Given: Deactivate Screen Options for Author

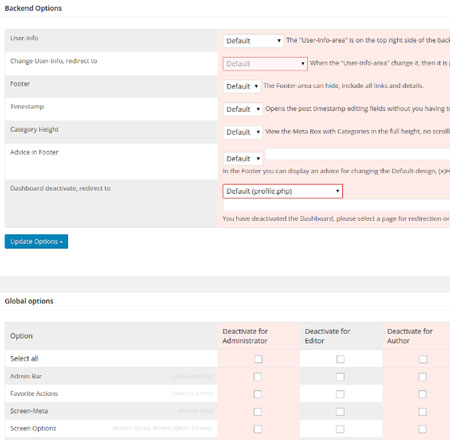Looking at the screenshot, I should tap(422, 429).
